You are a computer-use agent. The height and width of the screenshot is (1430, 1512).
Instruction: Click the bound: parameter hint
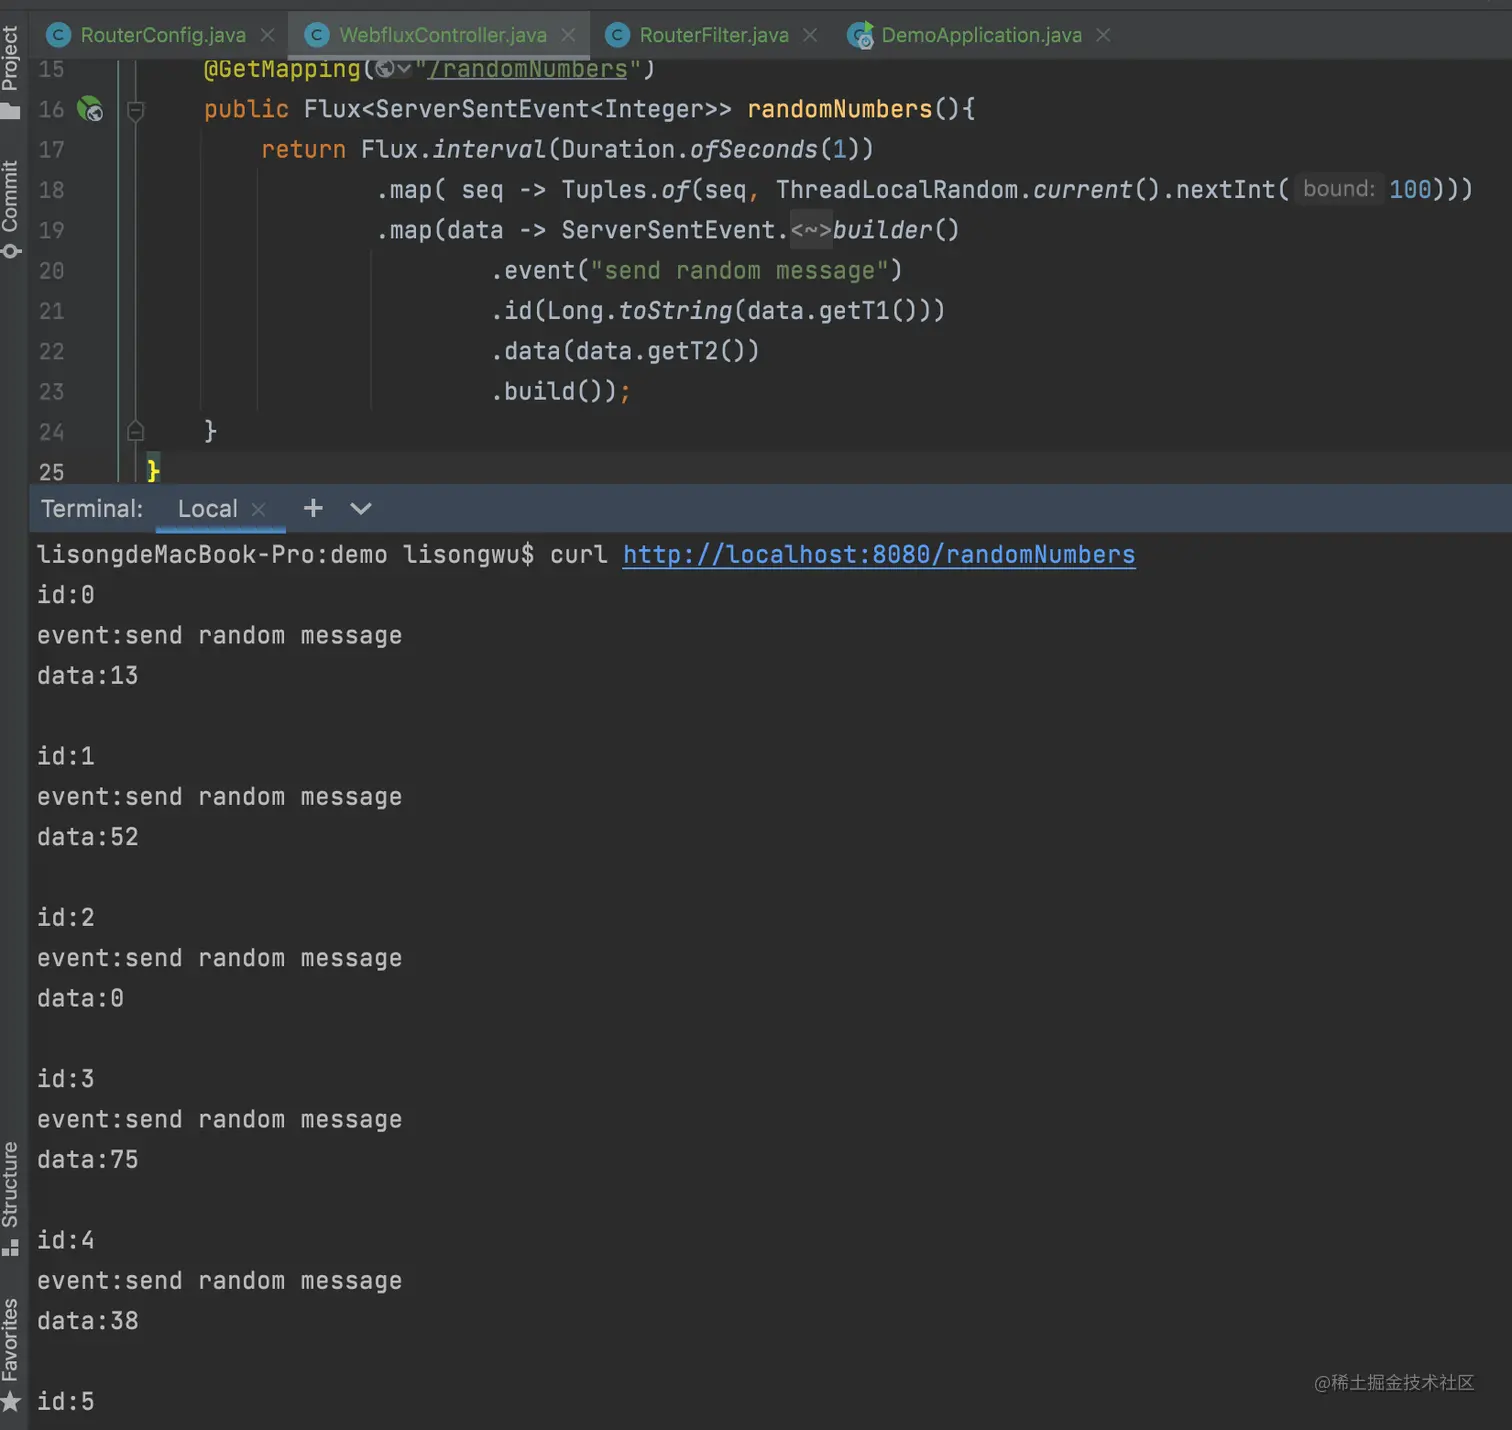point(1338,189)
